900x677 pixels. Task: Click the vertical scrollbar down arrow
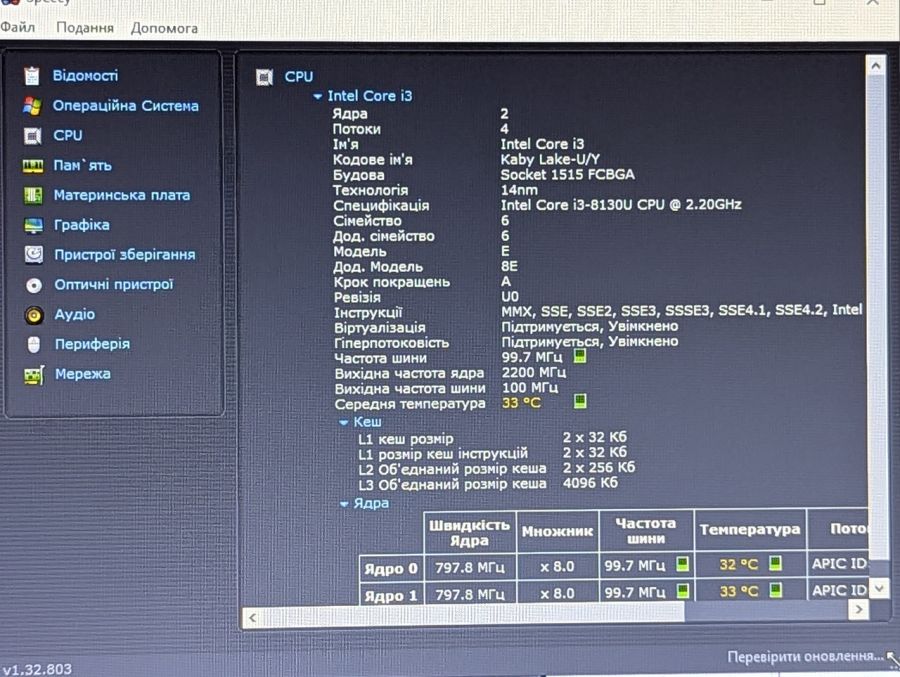[879, 588]
